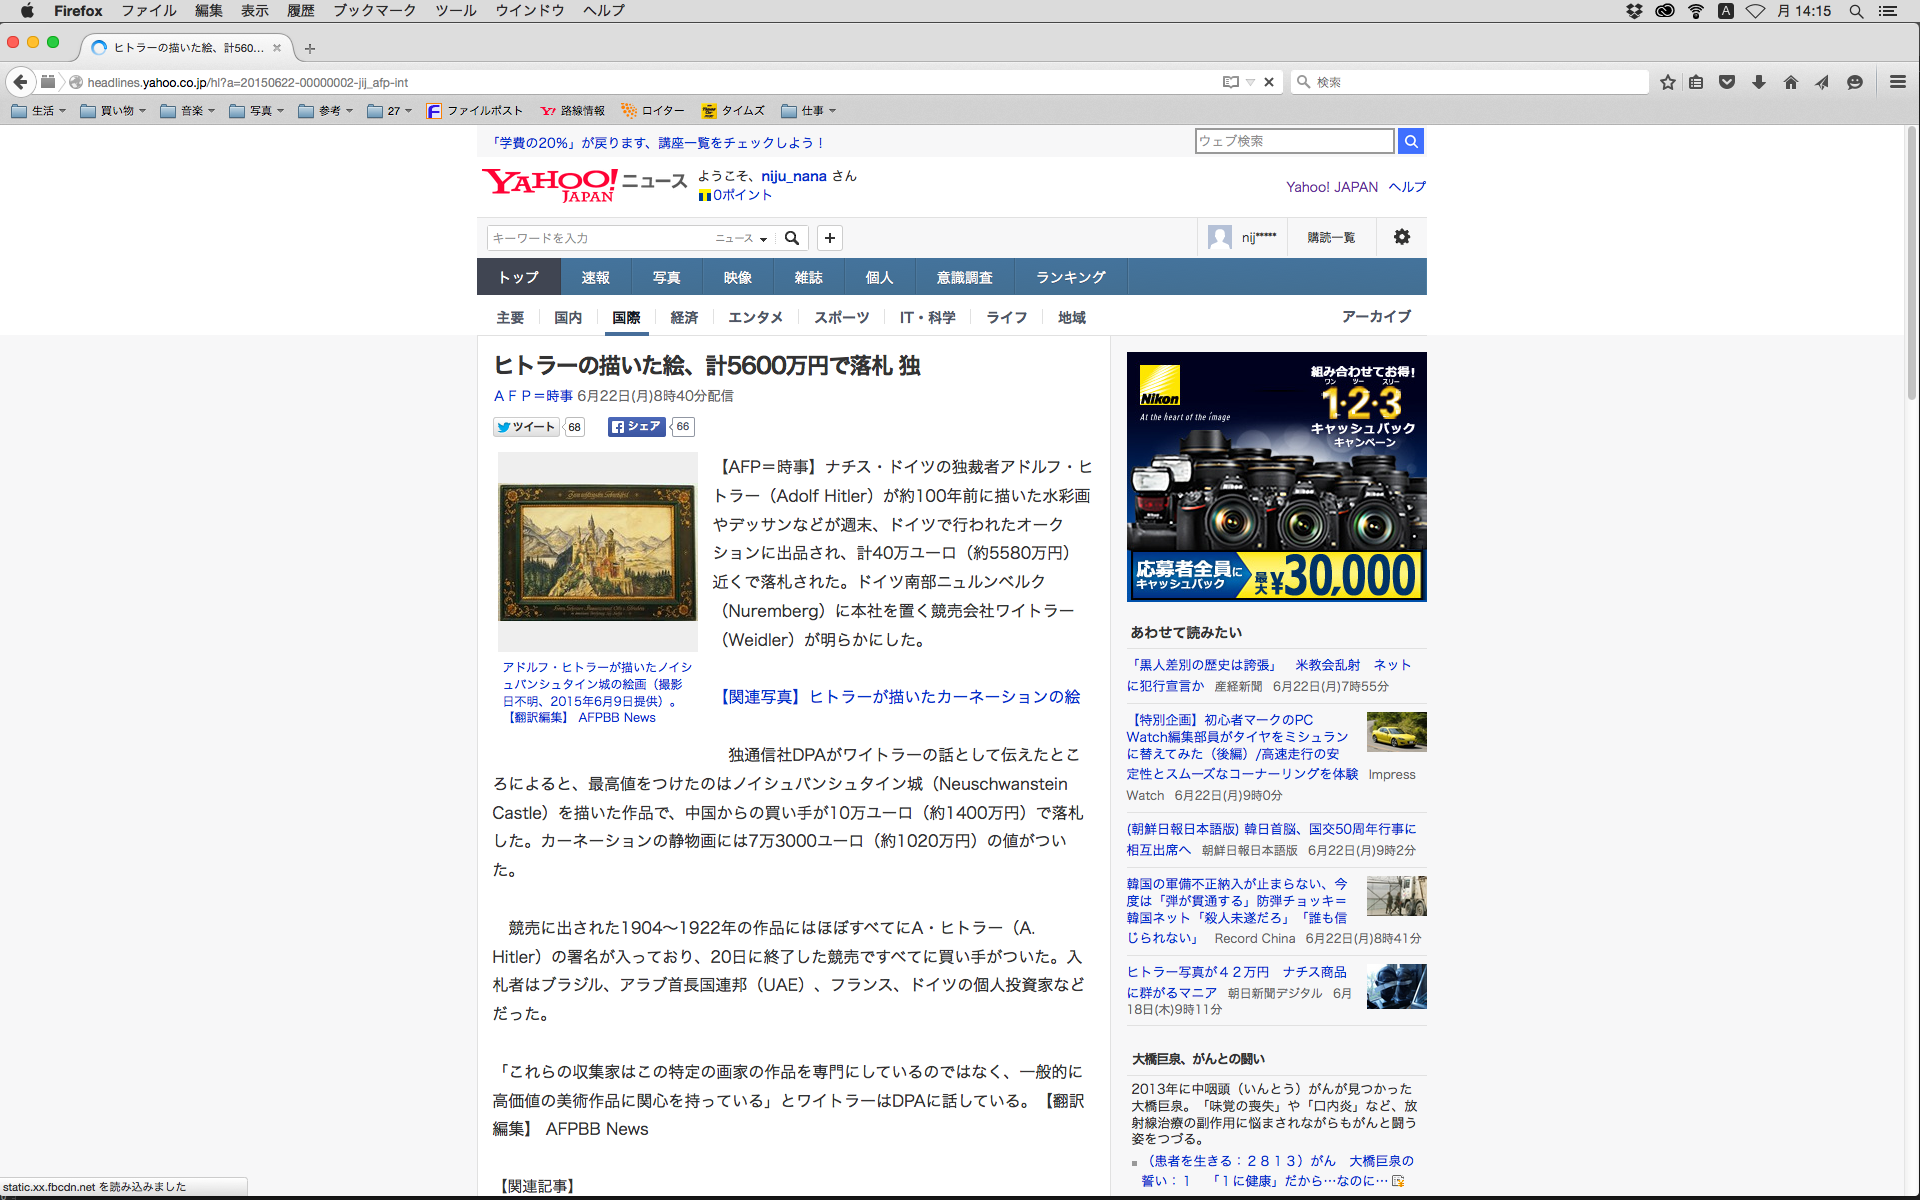Click the Neuschwanstein castle painting thumbnail
This screenshot has width=1920, height=1200.
click(597, 552)
